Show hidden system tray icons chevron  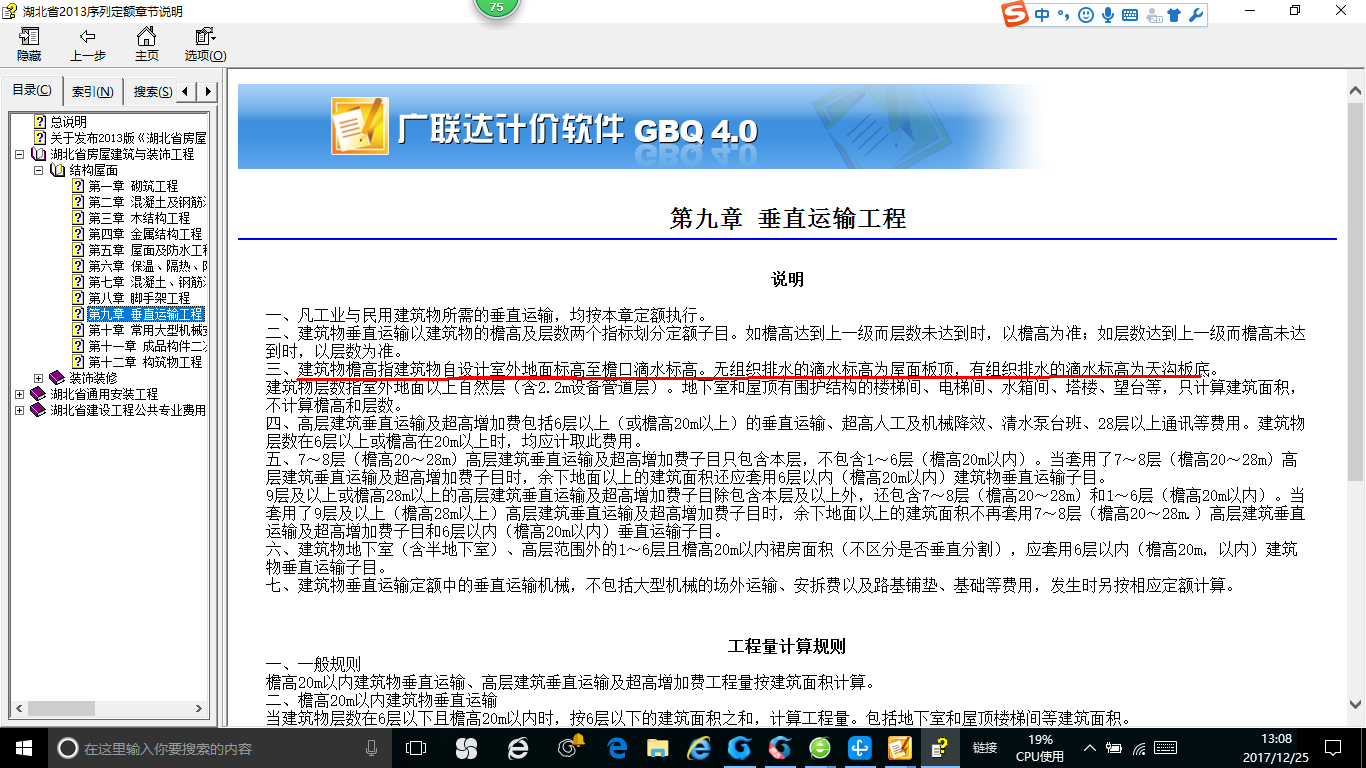pos(1089,748)
